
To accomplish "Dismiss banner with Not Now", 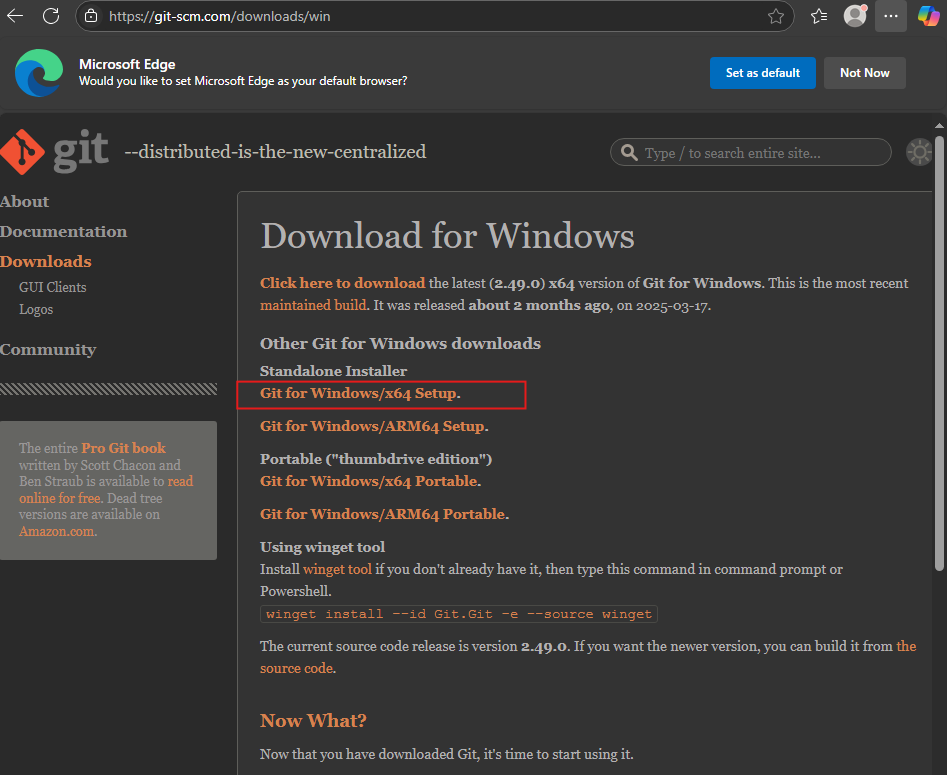I will point(864,73).
